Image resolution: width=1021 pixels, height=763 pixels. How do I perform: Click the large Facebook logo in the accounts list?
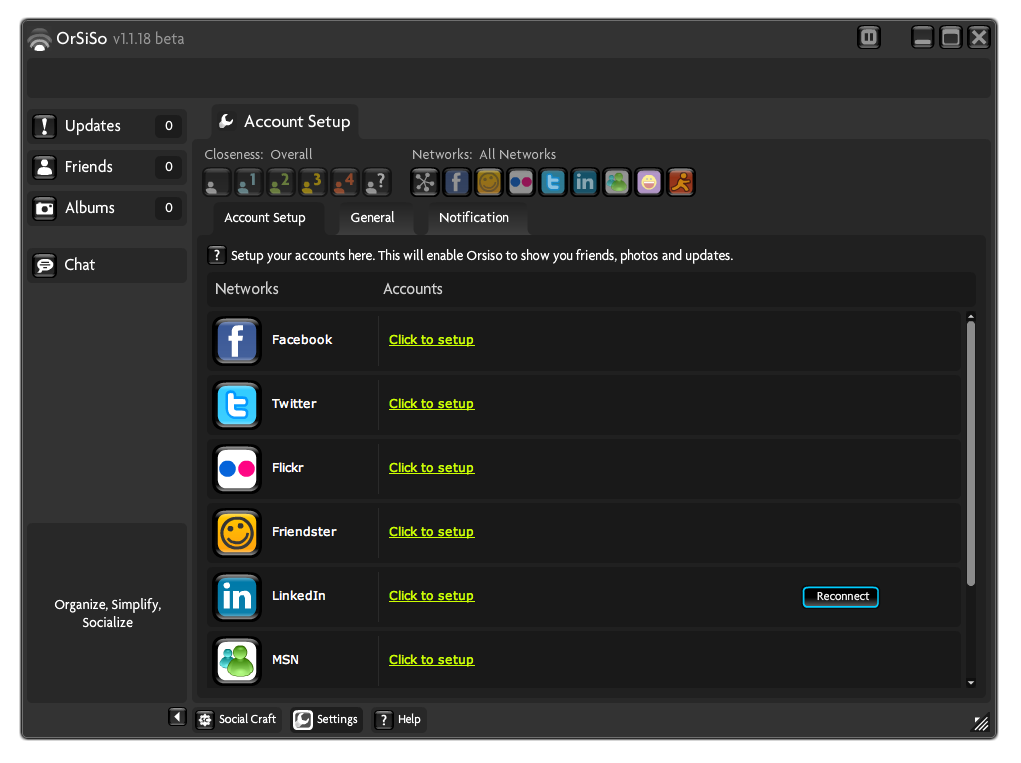click(237, 340)
